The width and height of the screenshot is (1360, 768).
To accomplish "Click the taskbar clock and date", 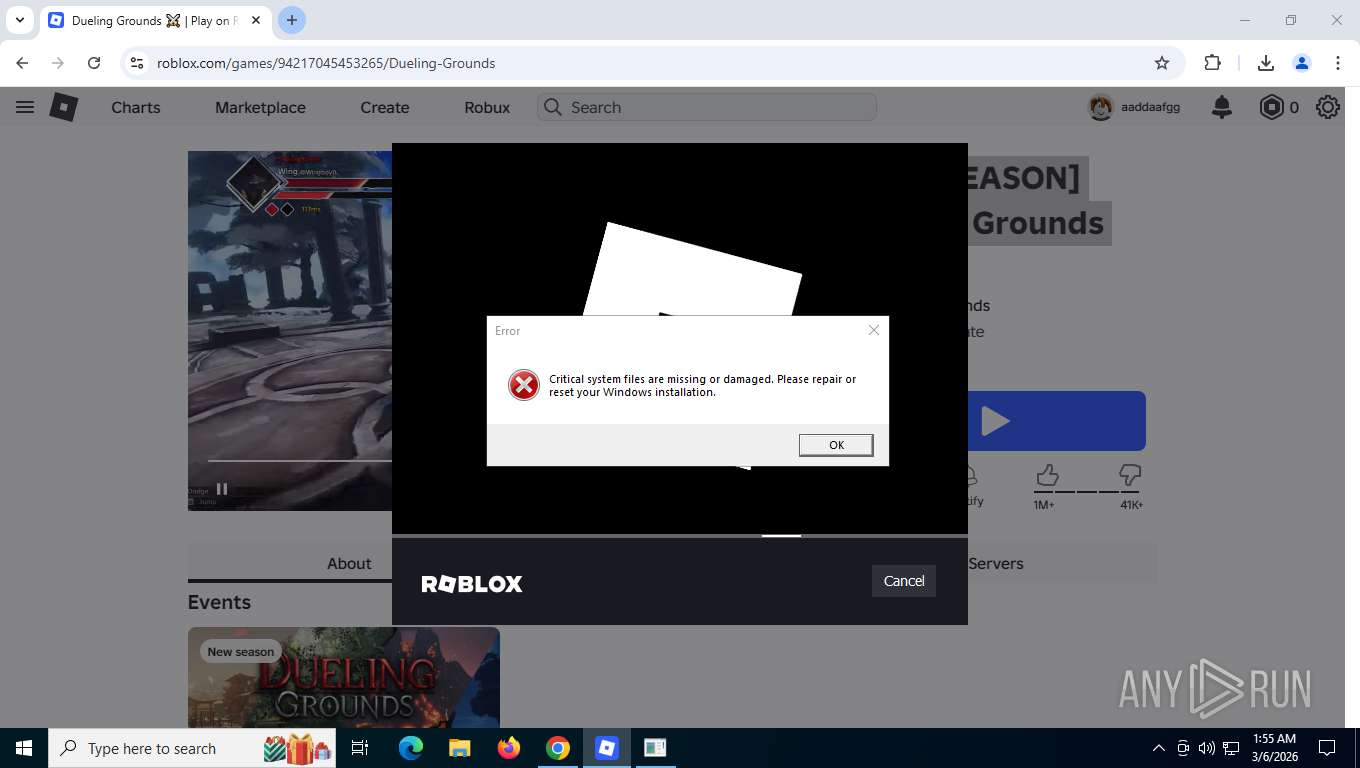I will (1273, 748).
